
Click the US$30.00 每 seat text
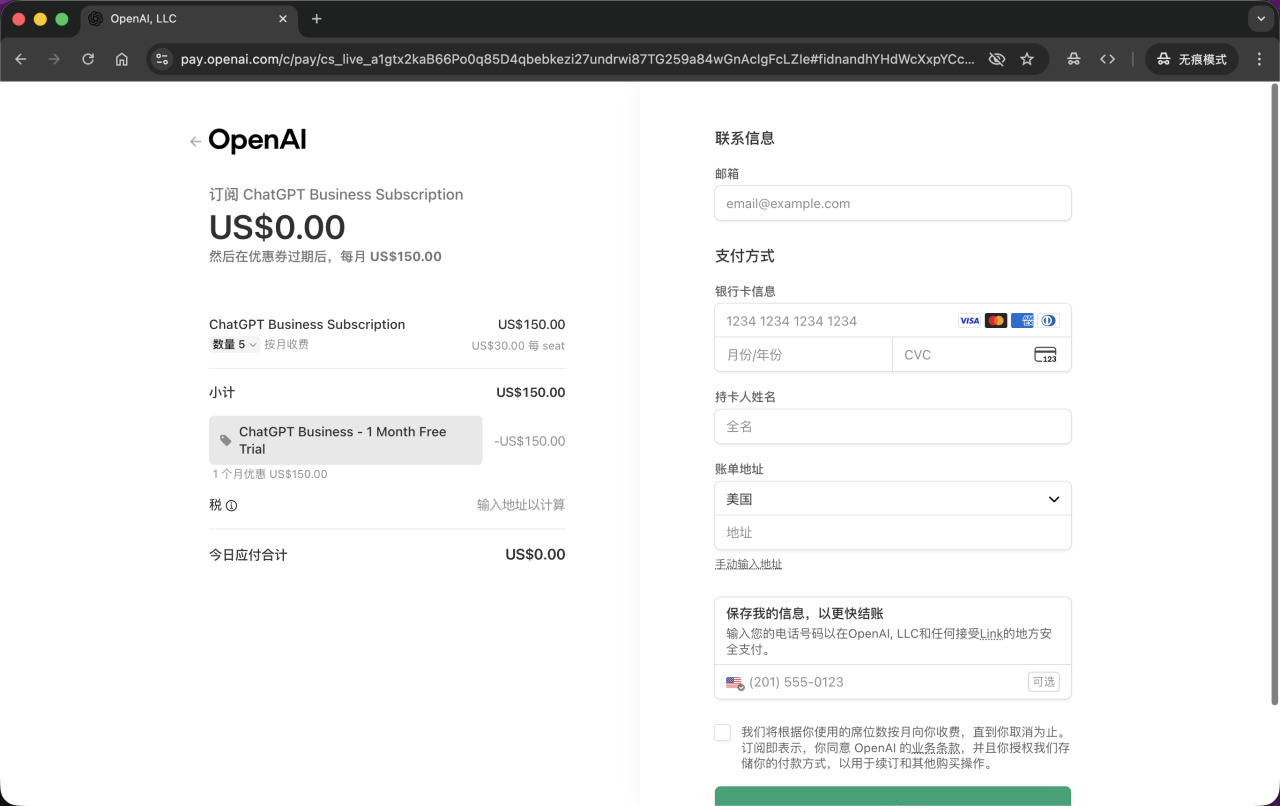518,346
